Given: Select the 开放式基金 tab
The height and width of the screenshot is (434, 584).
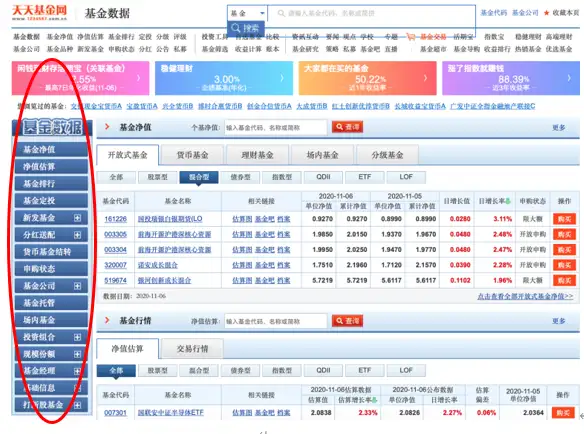Looking at the screenshot, I should pyautogui.click(x=128, y=155).
